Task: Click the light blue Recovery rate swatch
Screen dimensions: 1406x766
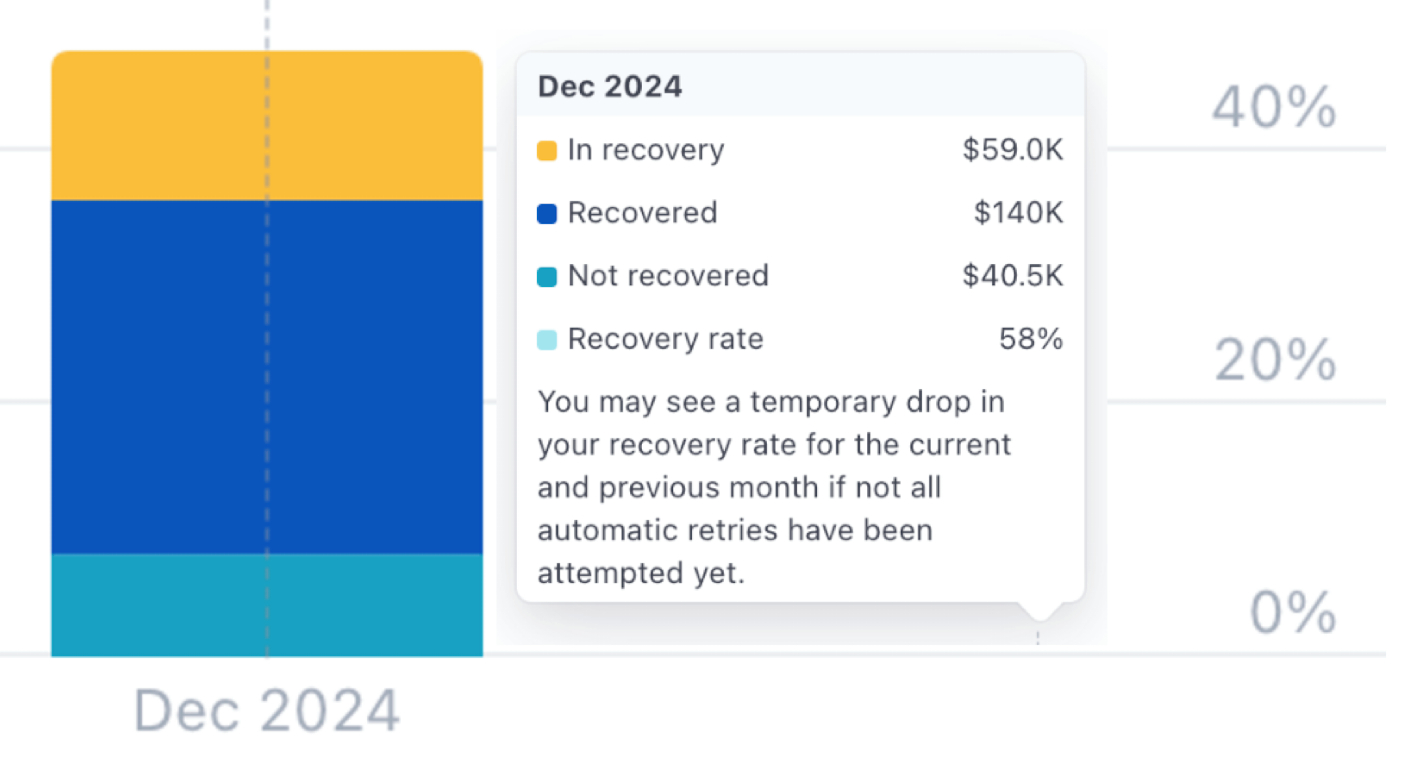Action: click(547, 340)
